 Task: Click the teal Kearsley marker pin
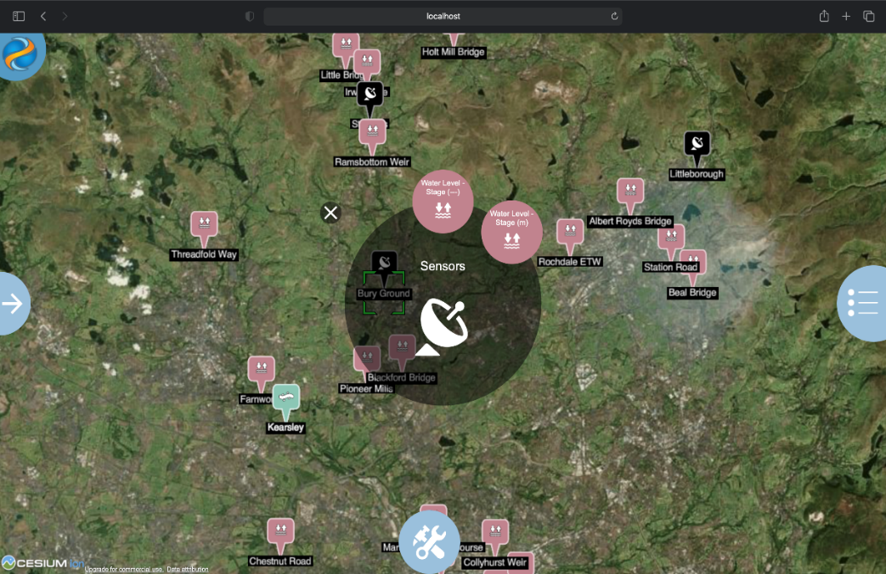point(286,401)
